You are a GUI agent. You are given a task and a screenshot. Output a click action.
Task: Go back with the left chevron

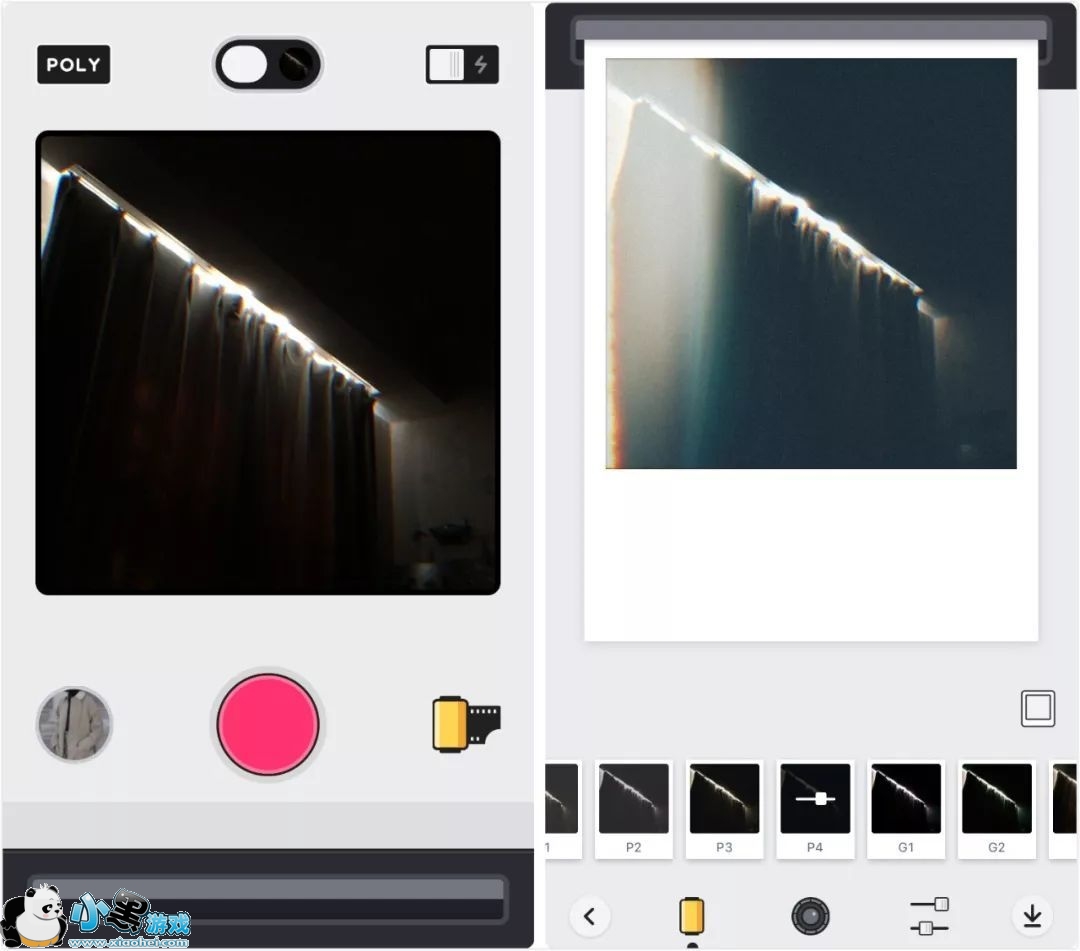click(x=590, y=917)
